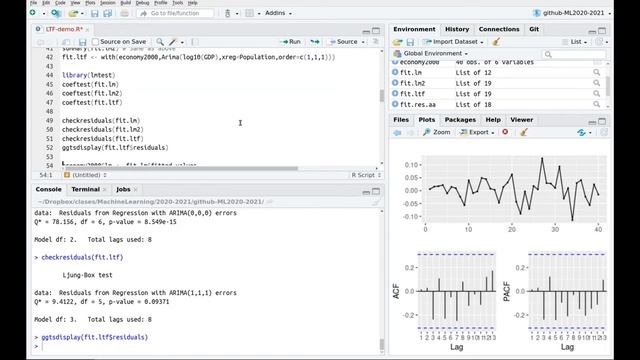Viewport: 640px width, 360px height.
Task: View fit.lm2 via its magnifier icon
Action: click(x=596, y=83)
